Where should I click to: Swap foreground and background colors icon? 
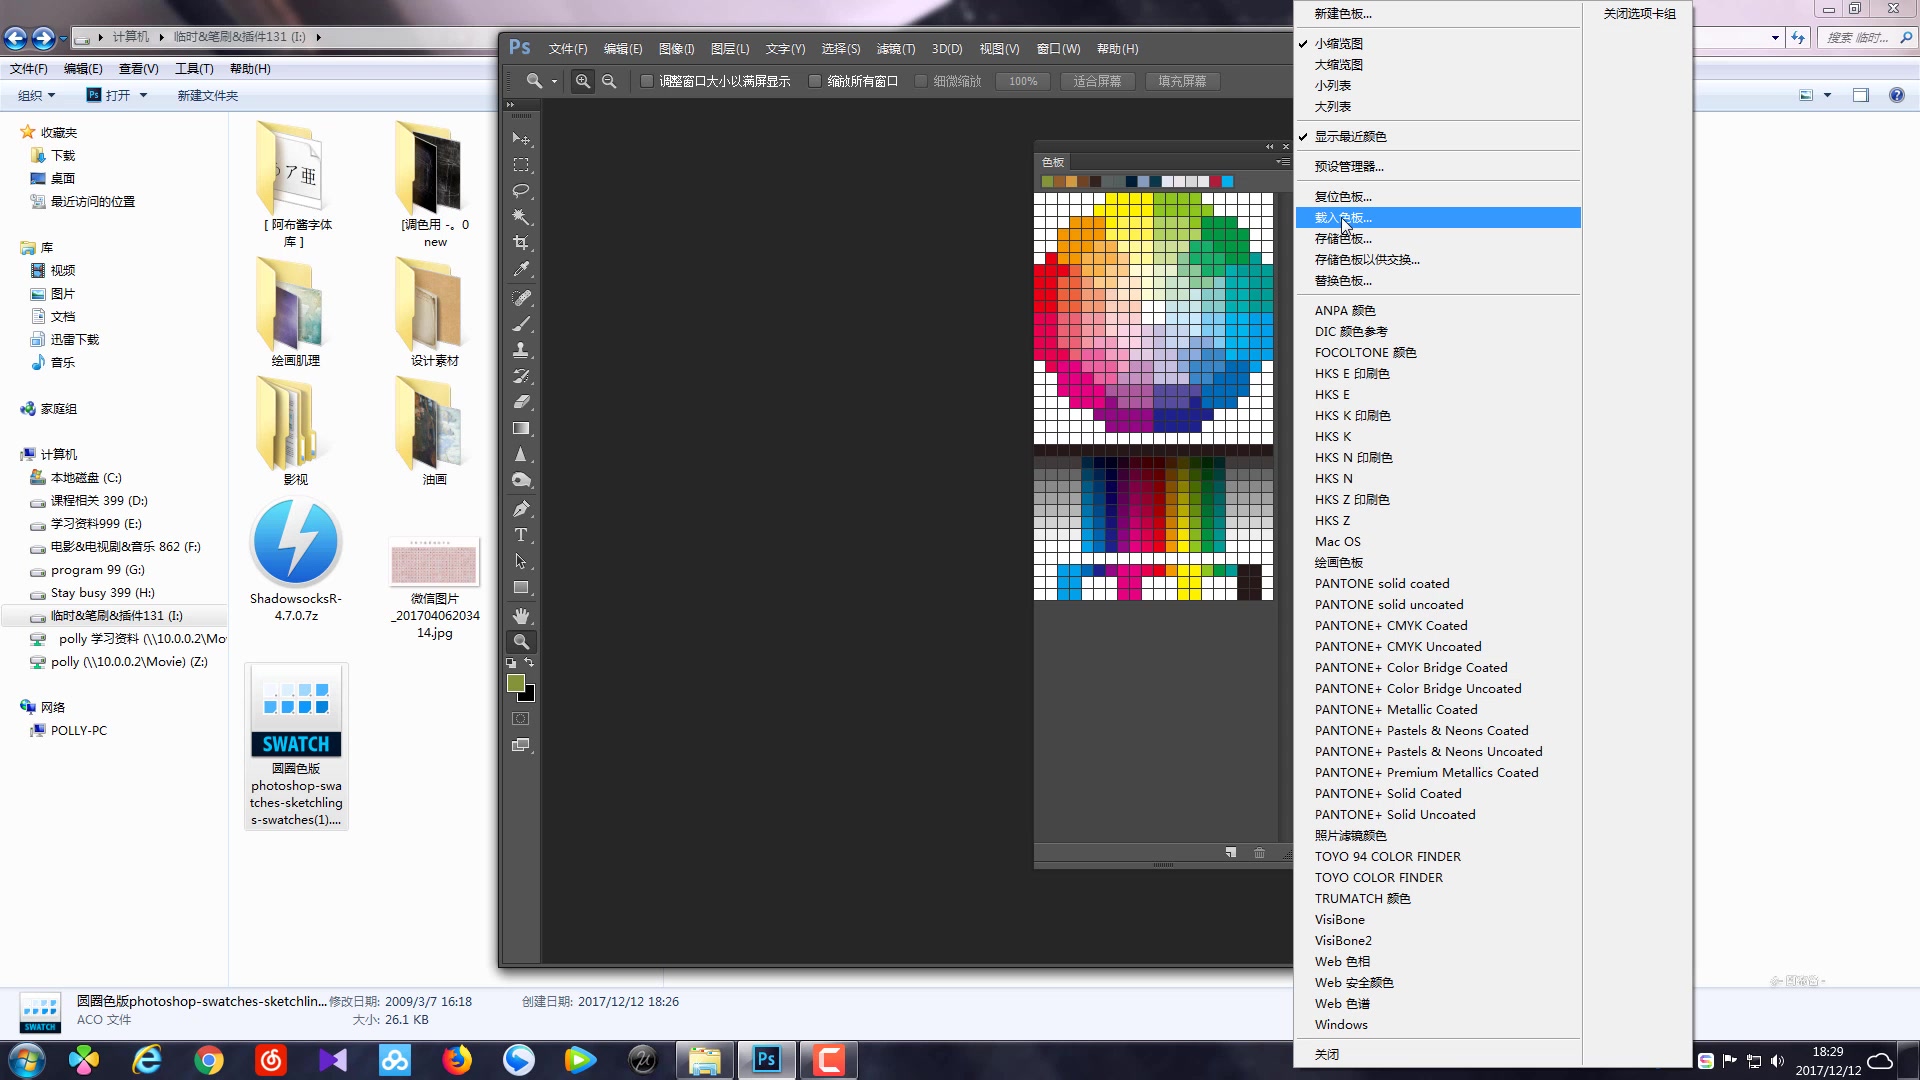click(x=530, y=663)
